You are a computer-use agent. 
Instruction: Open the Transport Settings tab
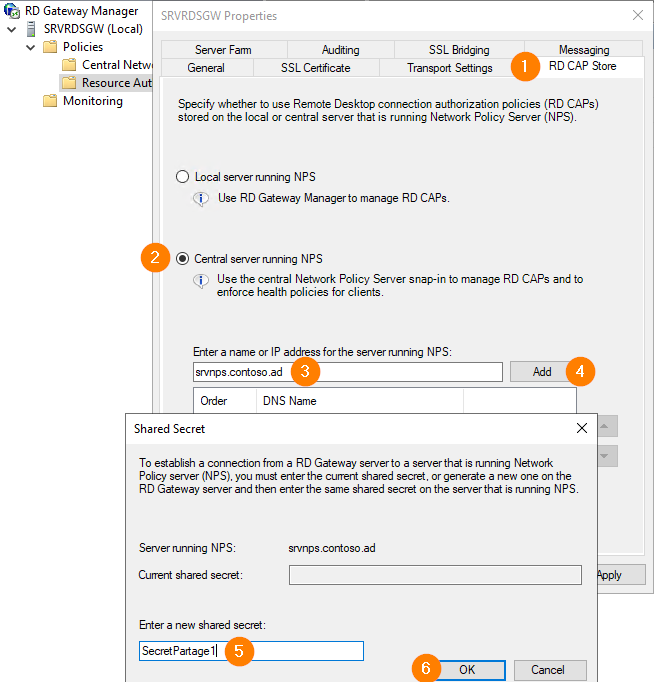tap(449, 68)
